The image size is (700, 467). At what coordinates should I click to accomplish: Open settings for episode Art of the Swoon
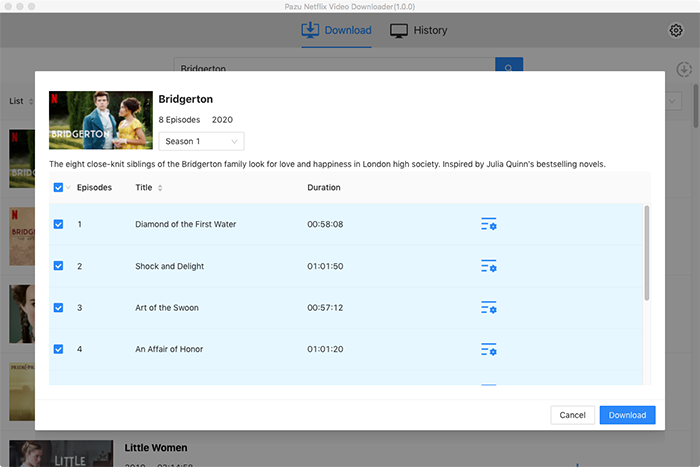[x=489, y=308]
